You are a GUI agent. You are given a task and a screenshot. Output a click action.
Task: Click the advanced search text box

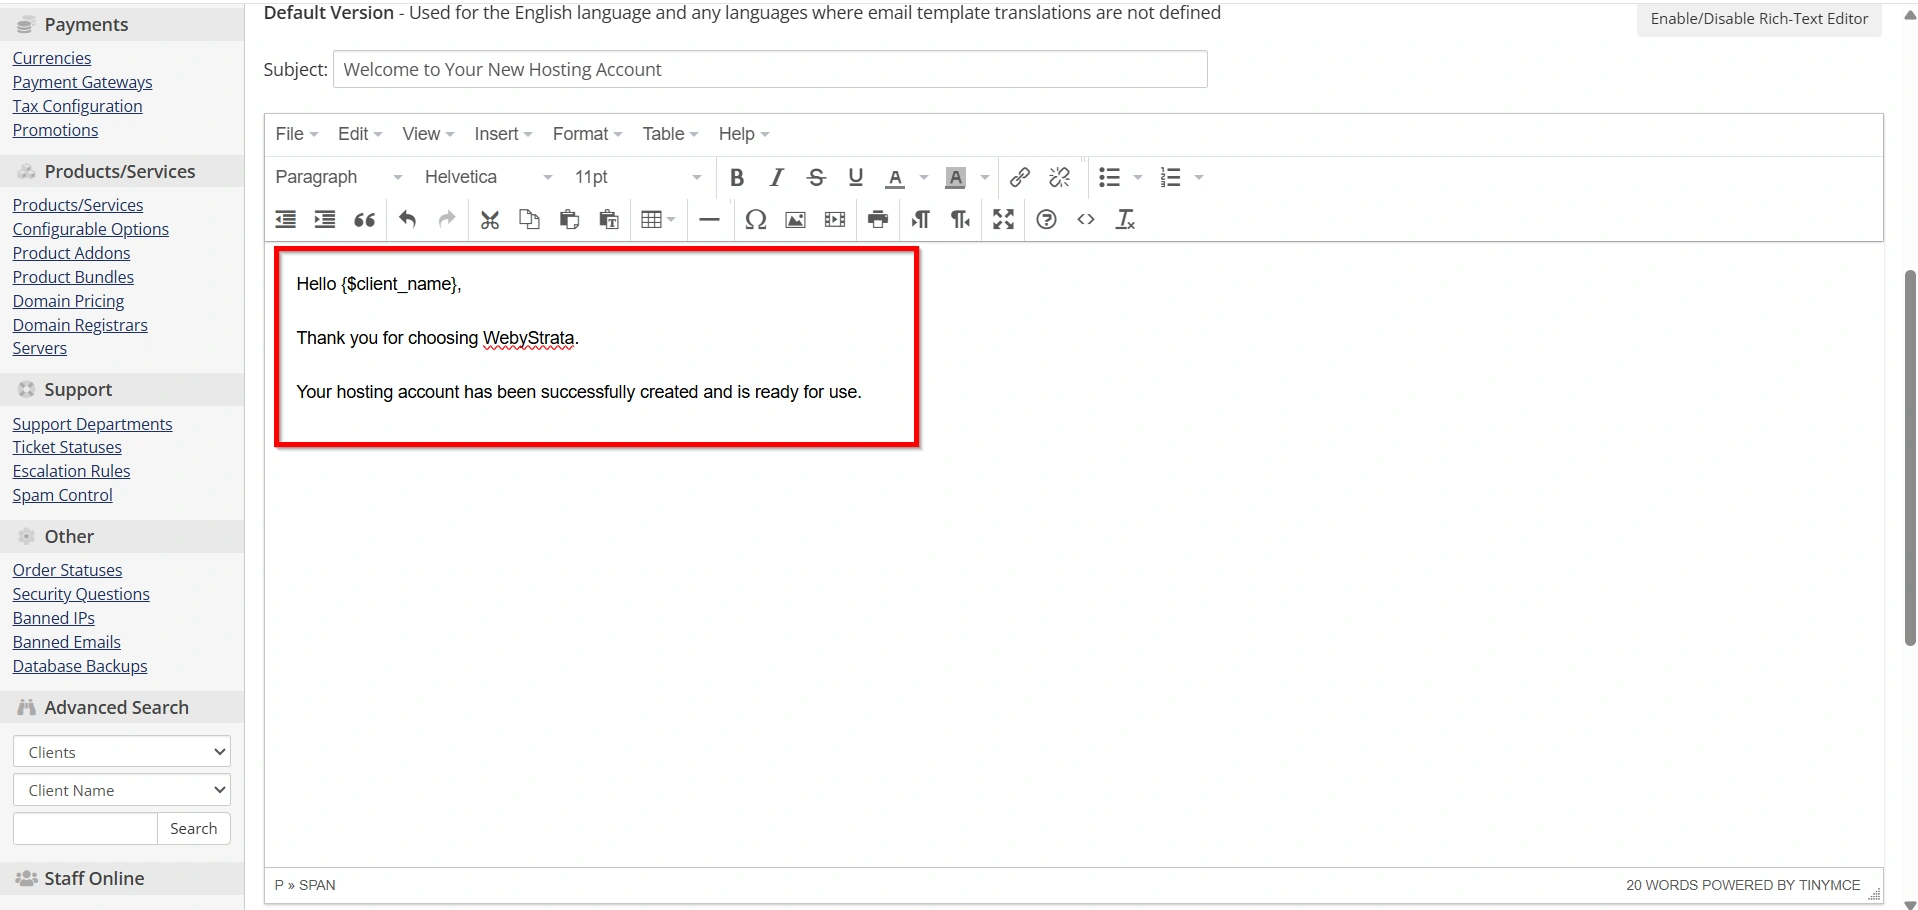tap(85, 829)
